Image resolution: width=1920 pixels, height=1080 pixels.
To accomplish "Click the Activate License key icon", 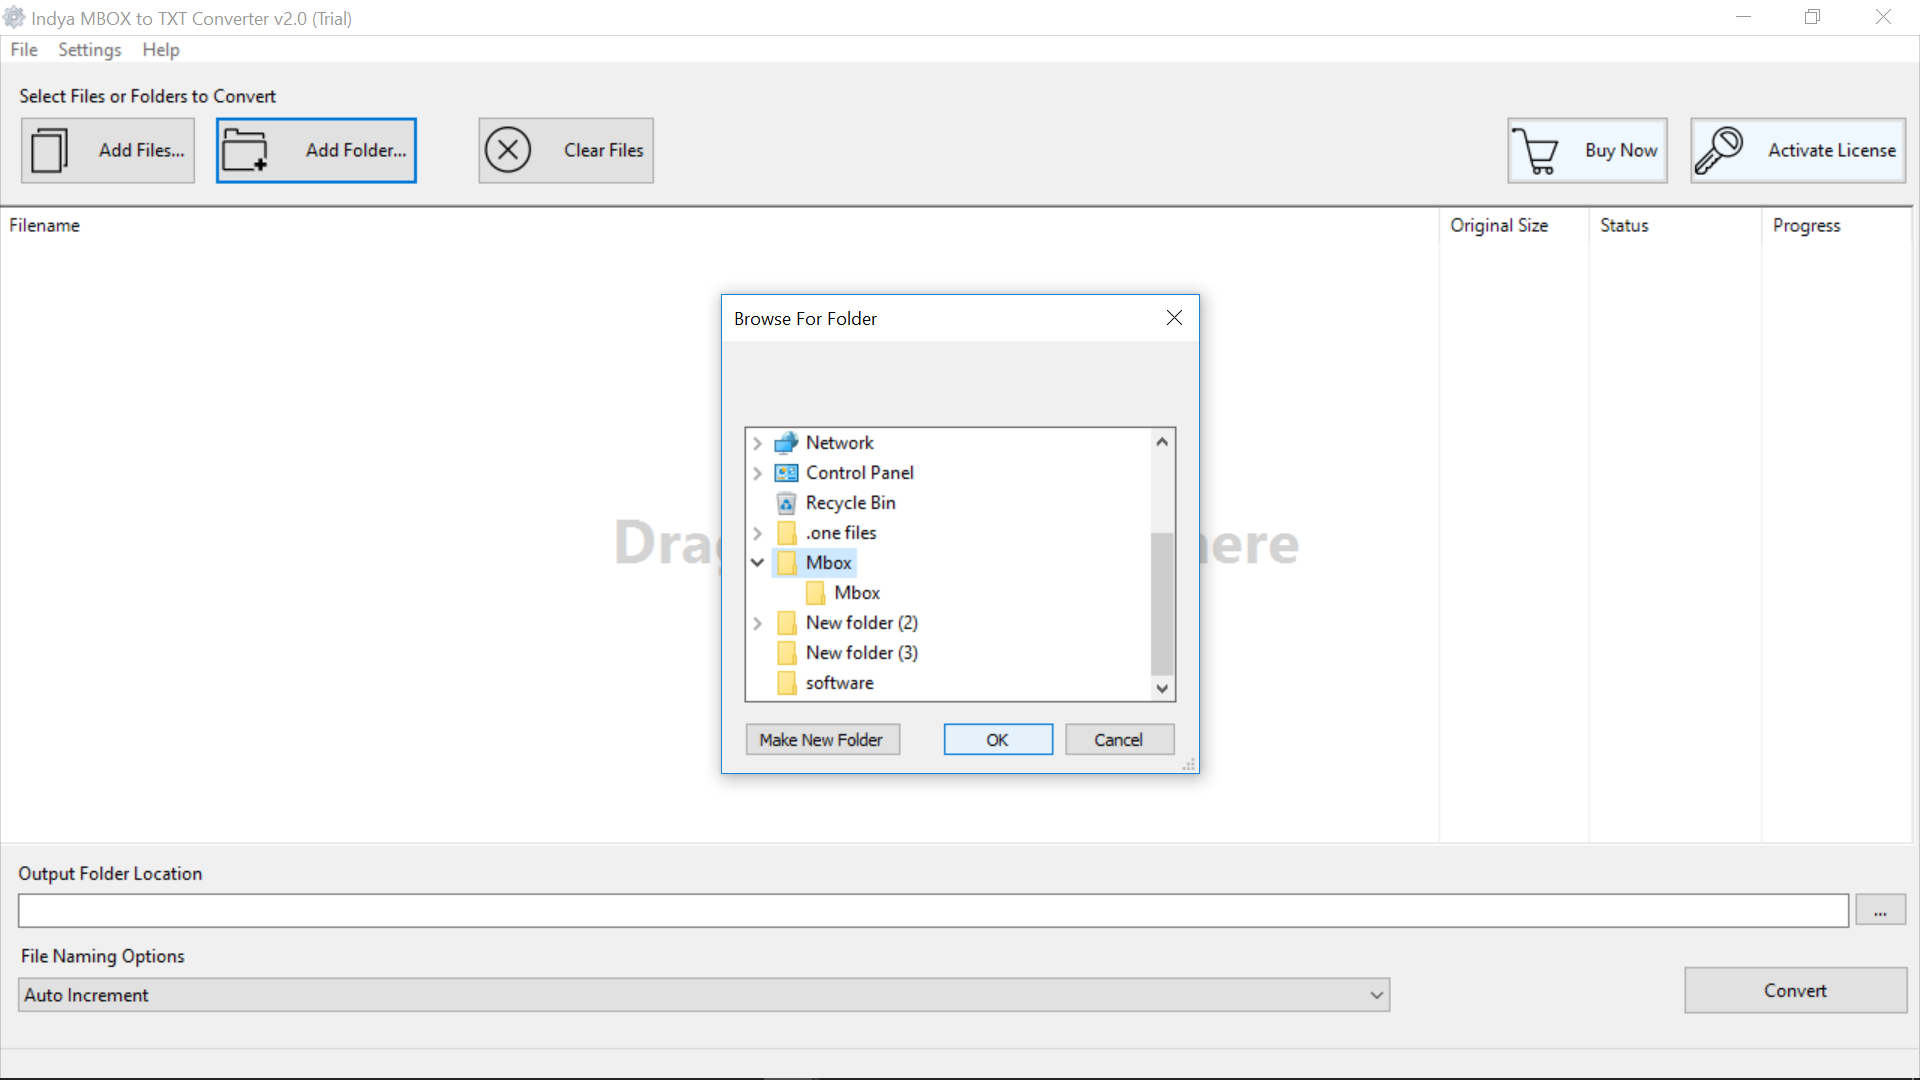I will click(1719, 150).
